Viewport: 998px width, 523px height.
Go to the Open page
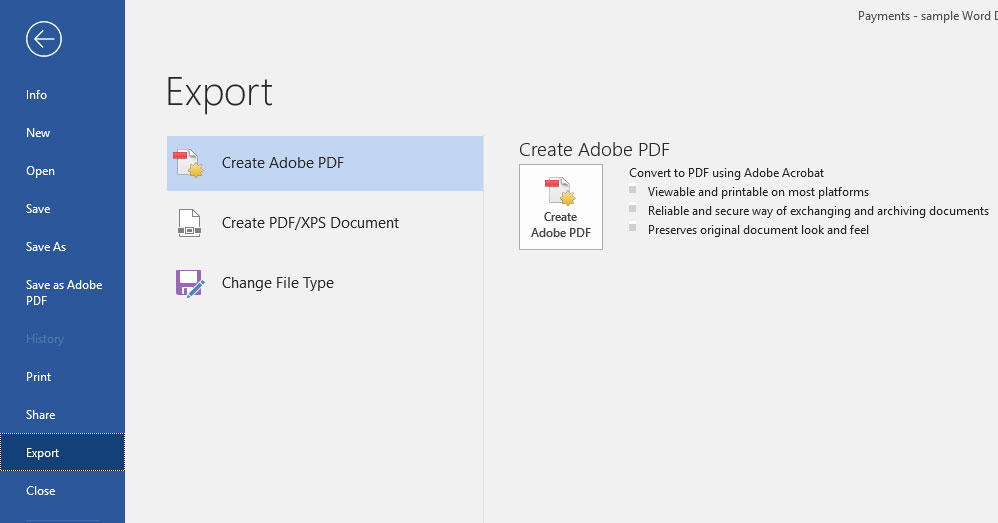point(40,171)
